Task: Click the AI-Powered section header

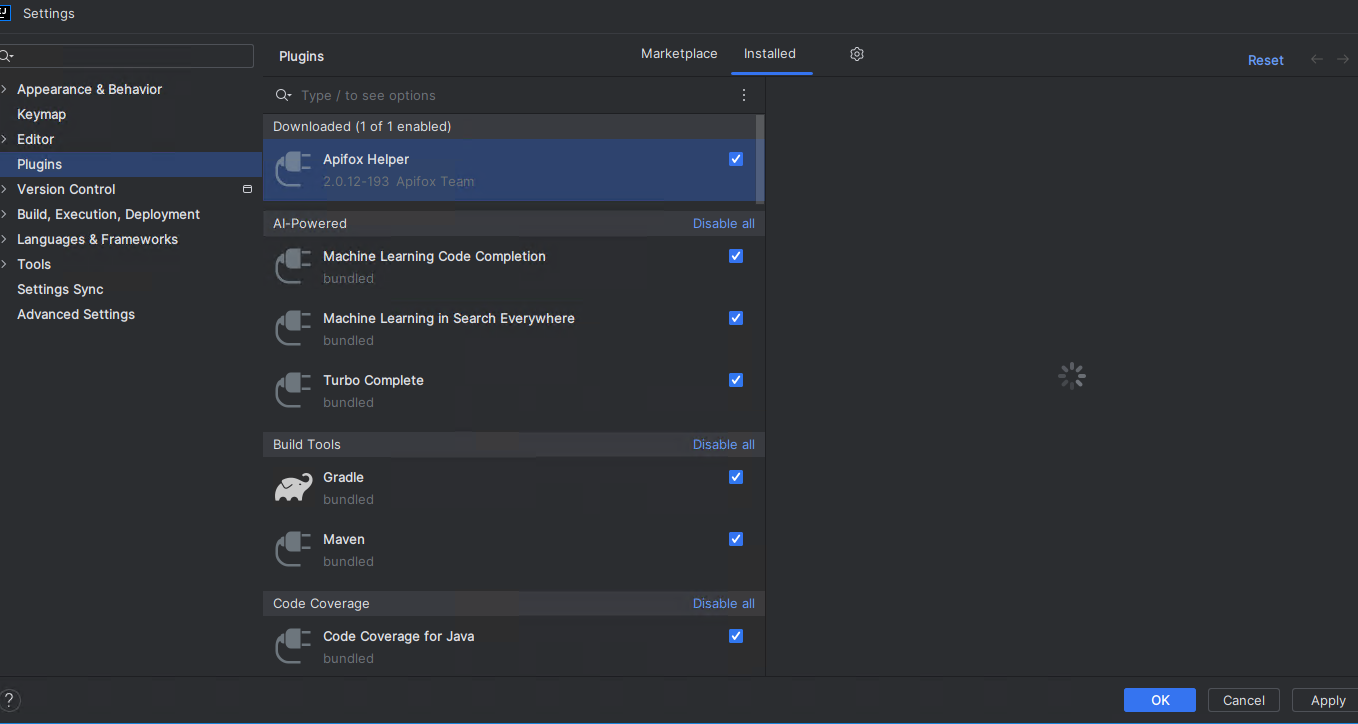Action: pos(310,223)
